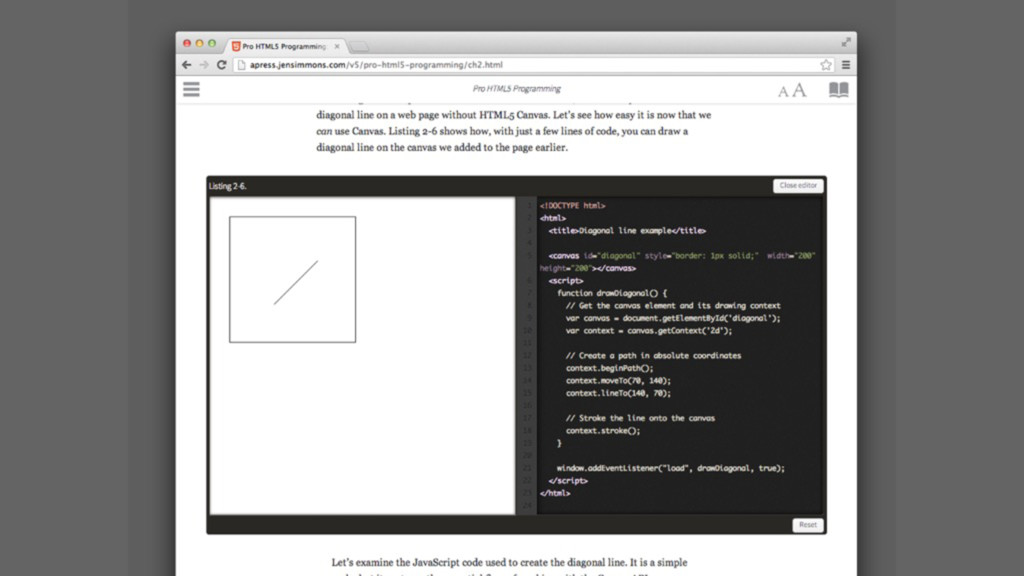Click the 'window.addEventListener' code line
Screen dimensions: 1024x576
[x=671, y=468]
